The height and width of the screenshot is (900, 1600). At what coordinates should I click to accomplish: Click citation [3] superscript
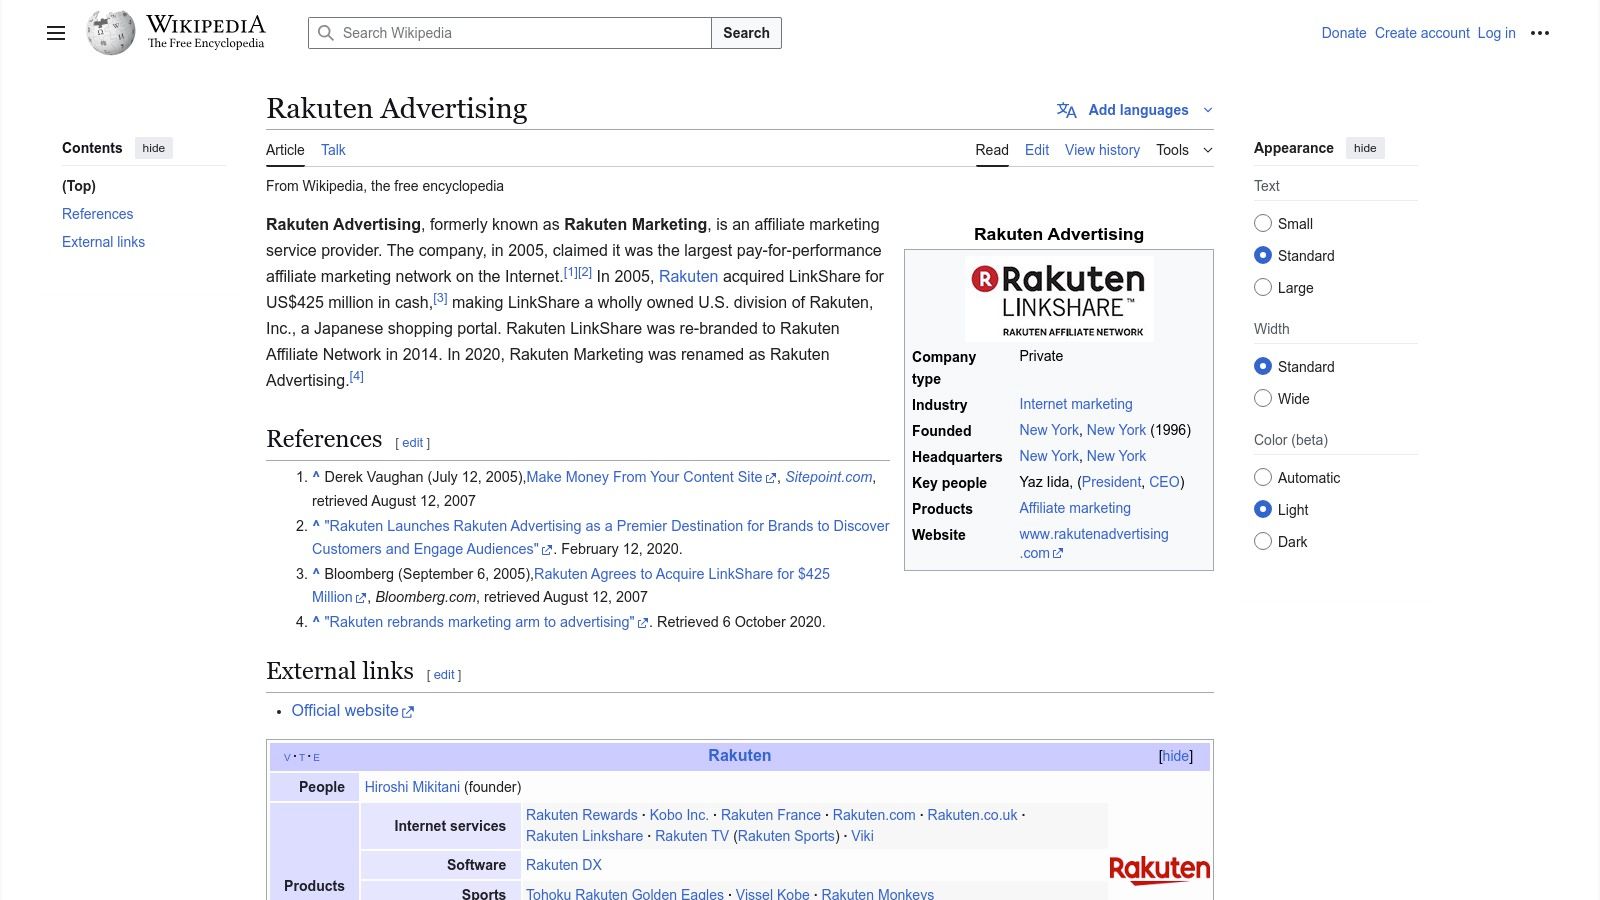(440, 298)
